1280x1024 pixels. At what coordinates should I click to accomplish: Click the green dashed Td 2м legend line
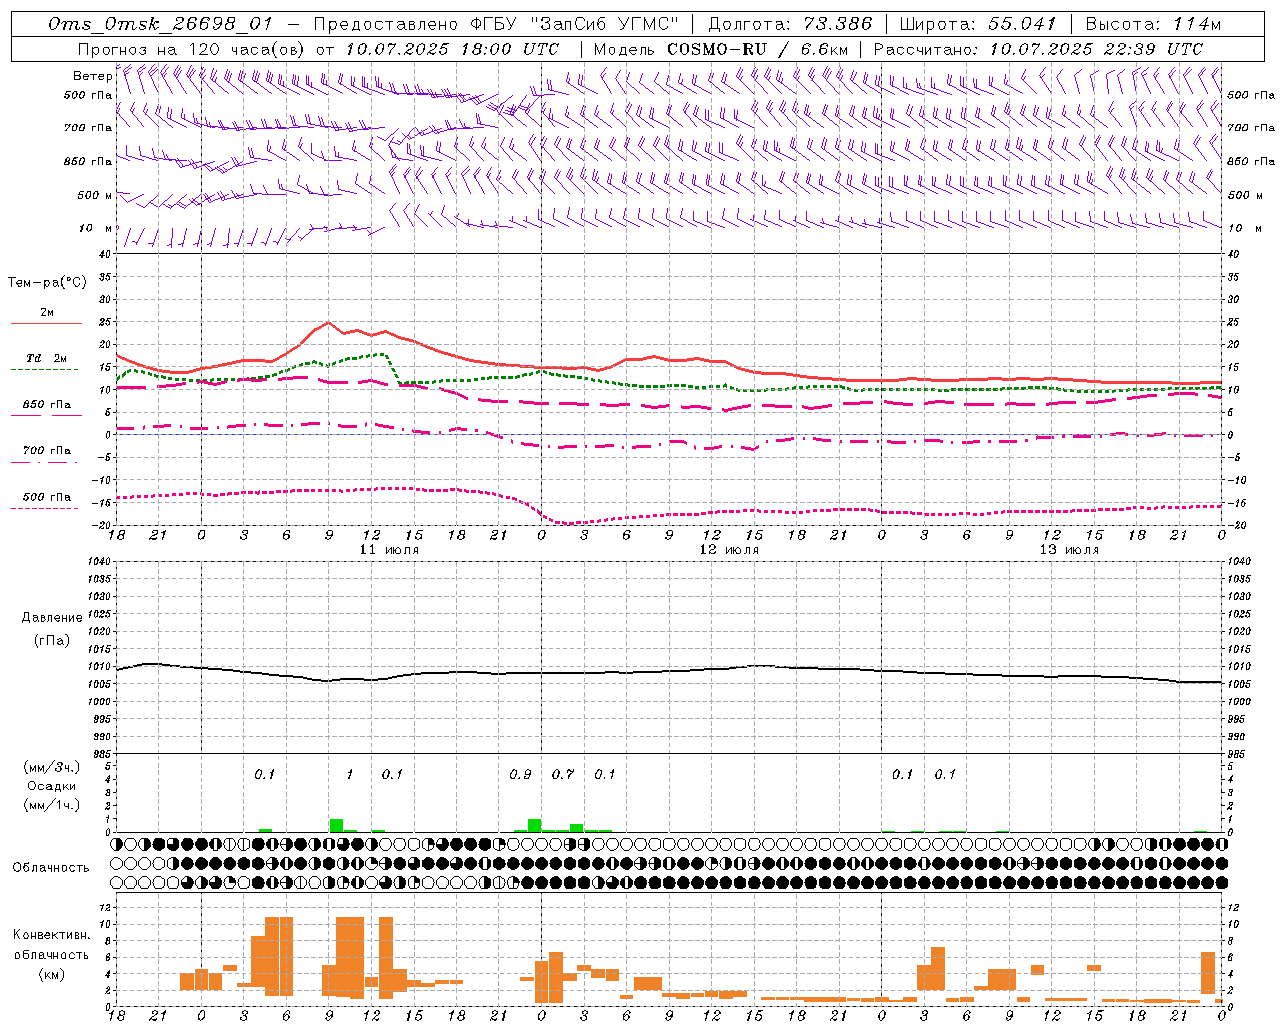(44, 369)
